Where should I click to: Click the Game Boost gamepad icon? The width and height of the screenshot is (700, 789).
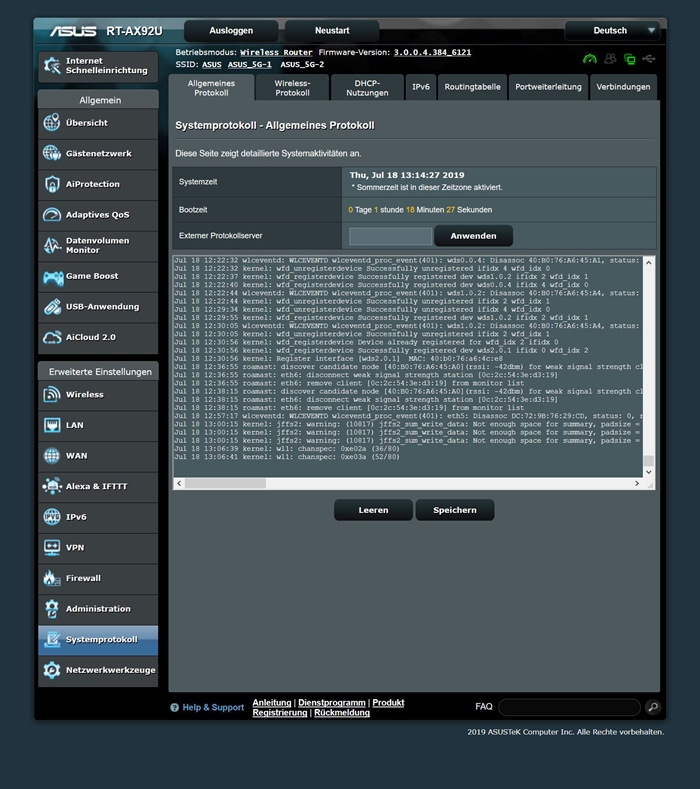tap(52, 276)
